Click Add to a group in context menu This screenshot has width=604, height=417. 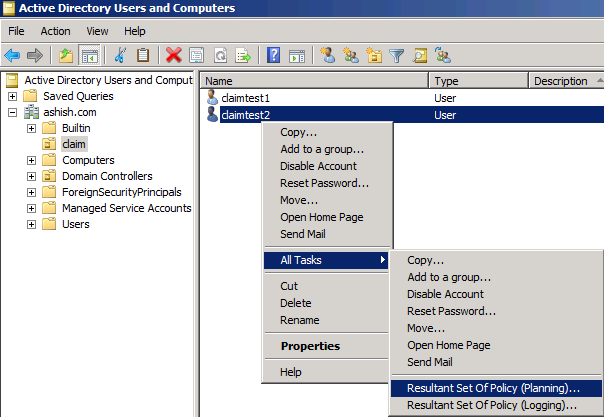(326, 149)
